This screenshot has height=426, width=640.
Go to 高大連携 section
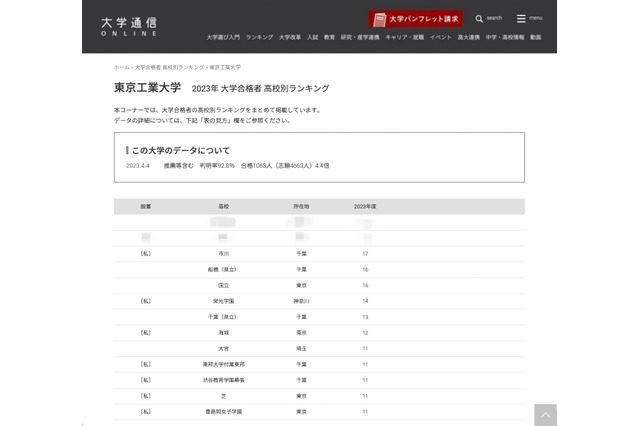click(469, 36)
